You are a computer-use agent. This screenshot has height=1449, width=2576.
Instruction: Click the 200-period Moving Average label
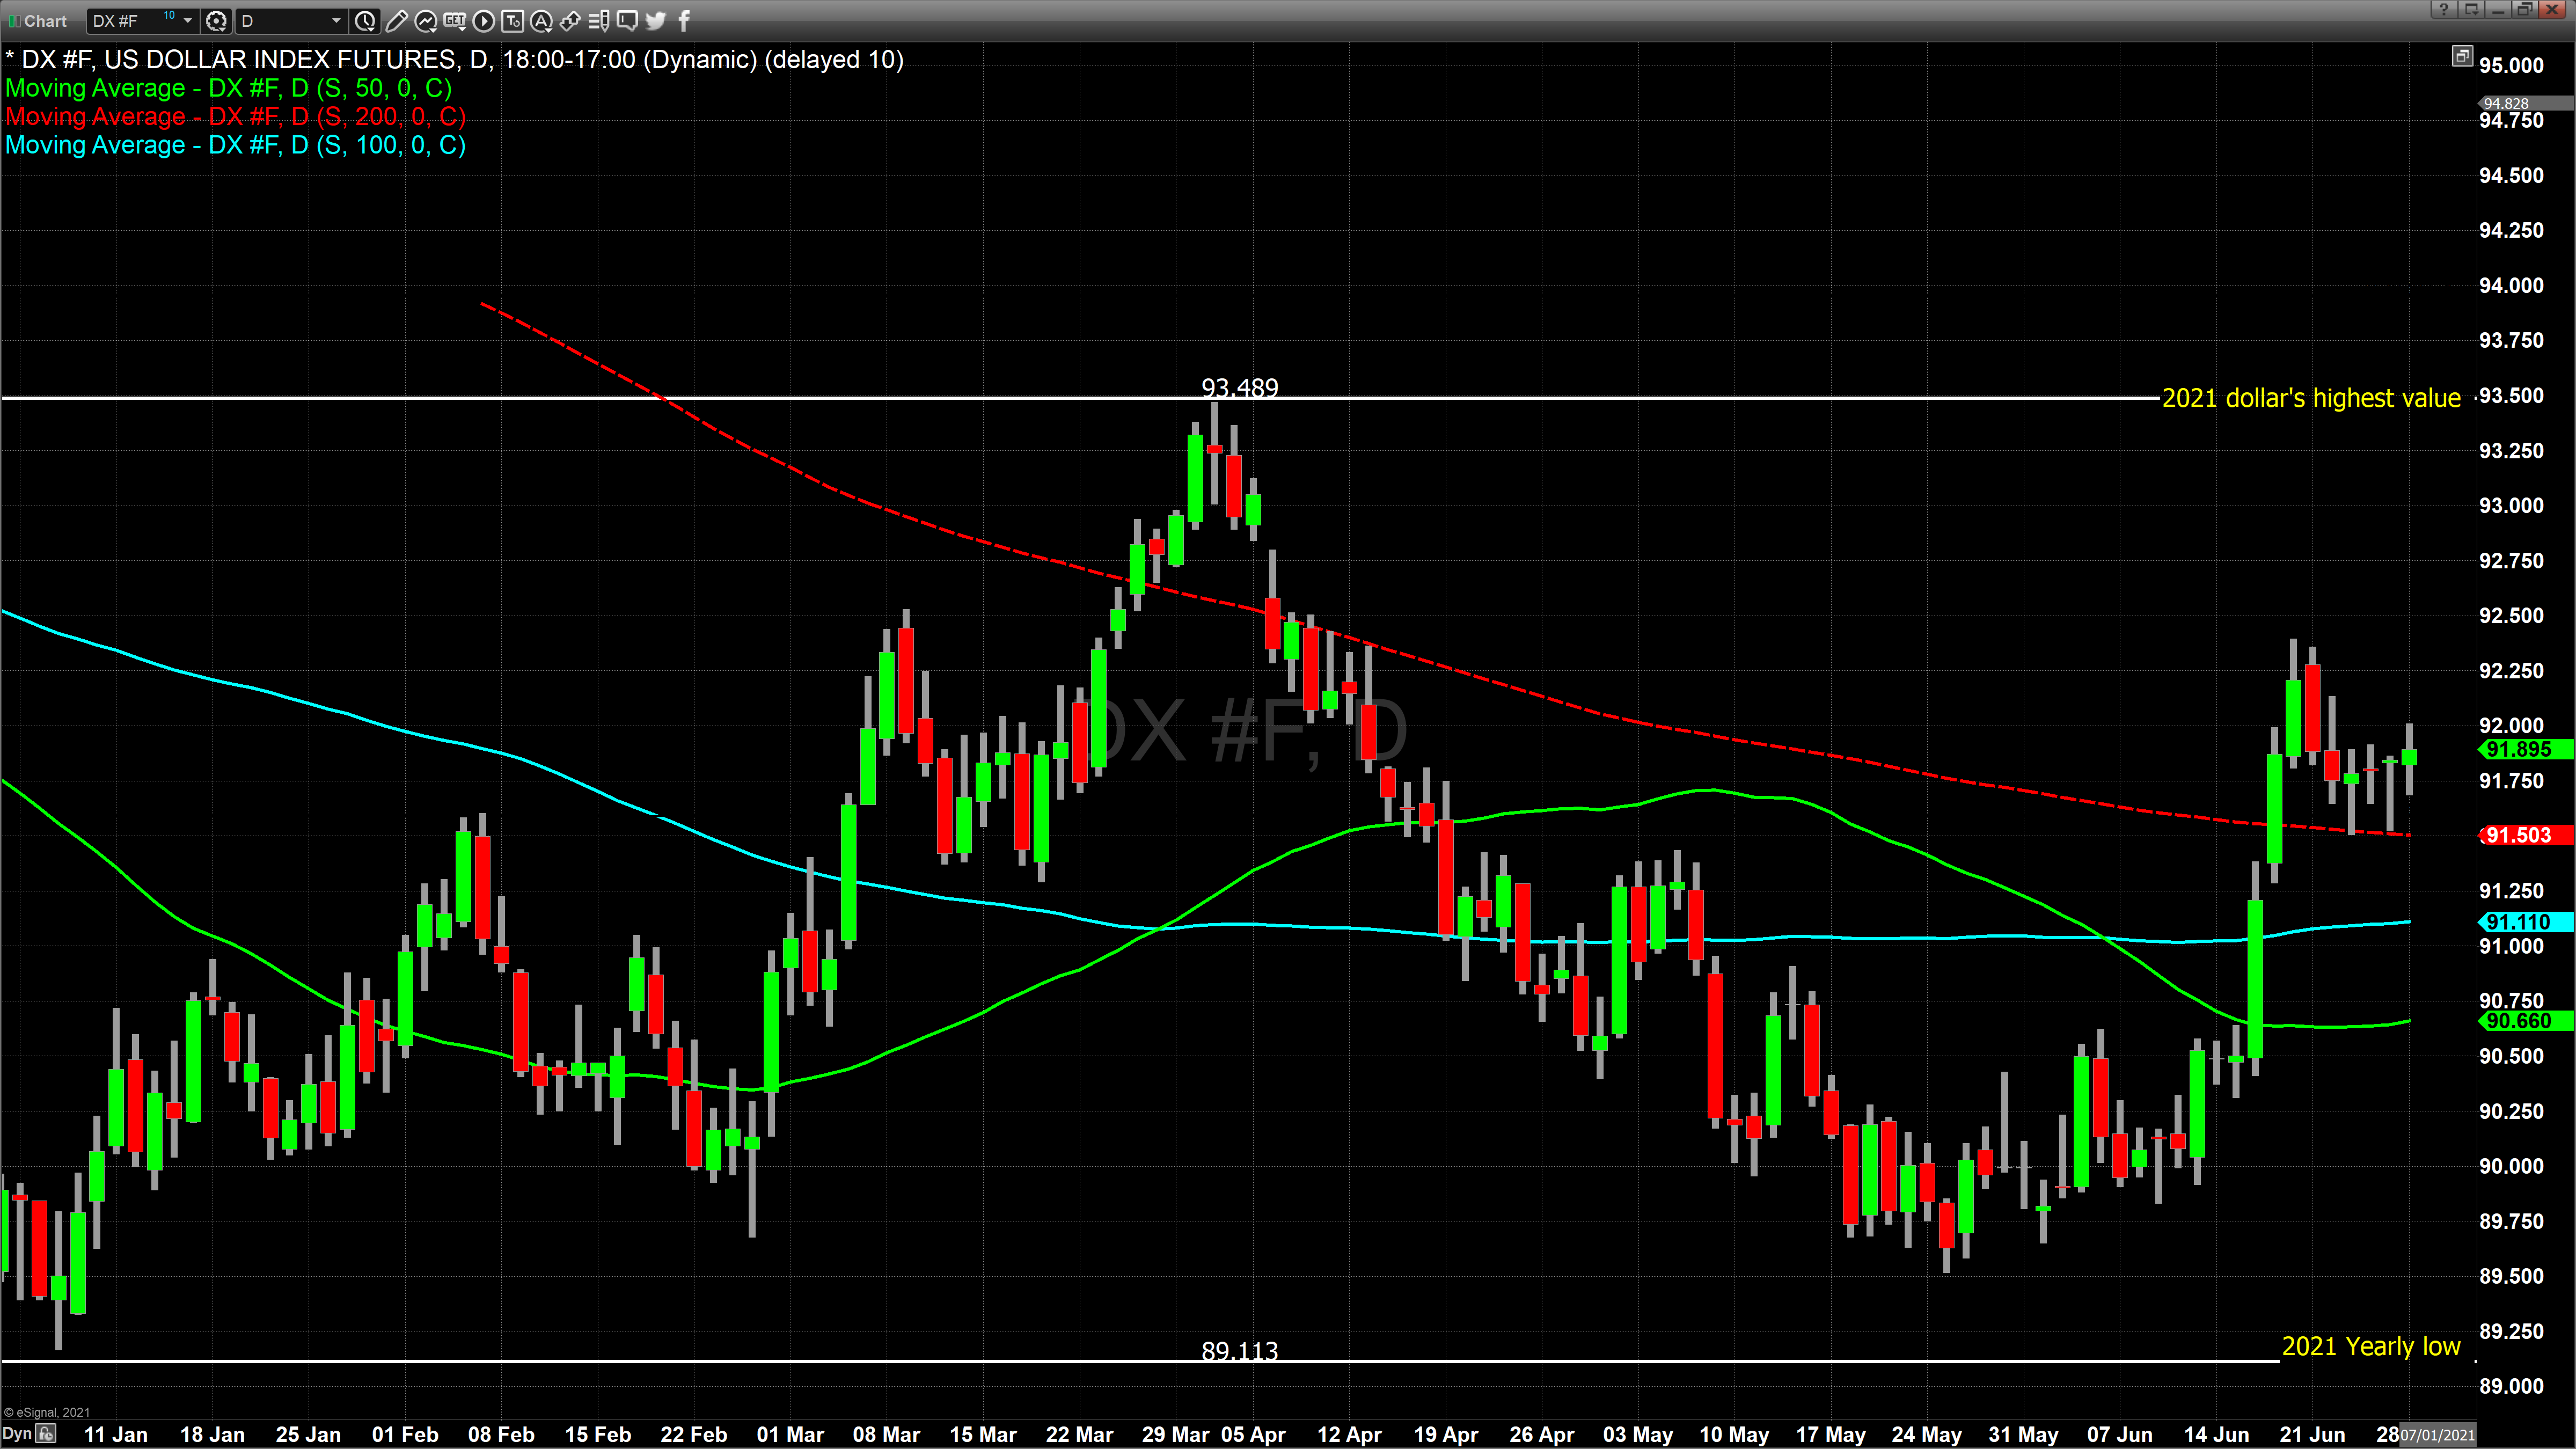click(x=235, y=117)
